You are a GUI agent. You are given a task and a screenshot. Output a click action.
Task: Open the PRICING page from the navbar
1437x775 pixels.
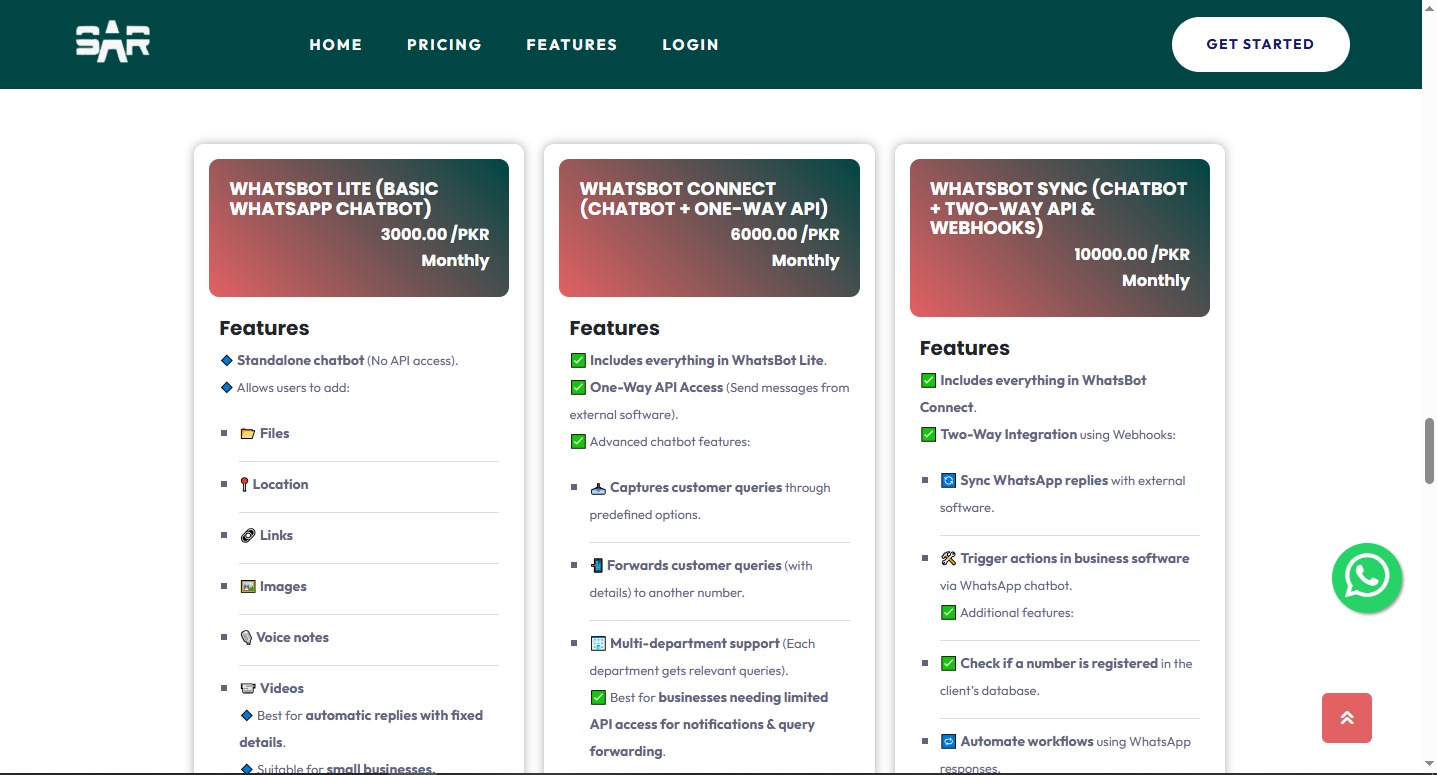(444, 44)
